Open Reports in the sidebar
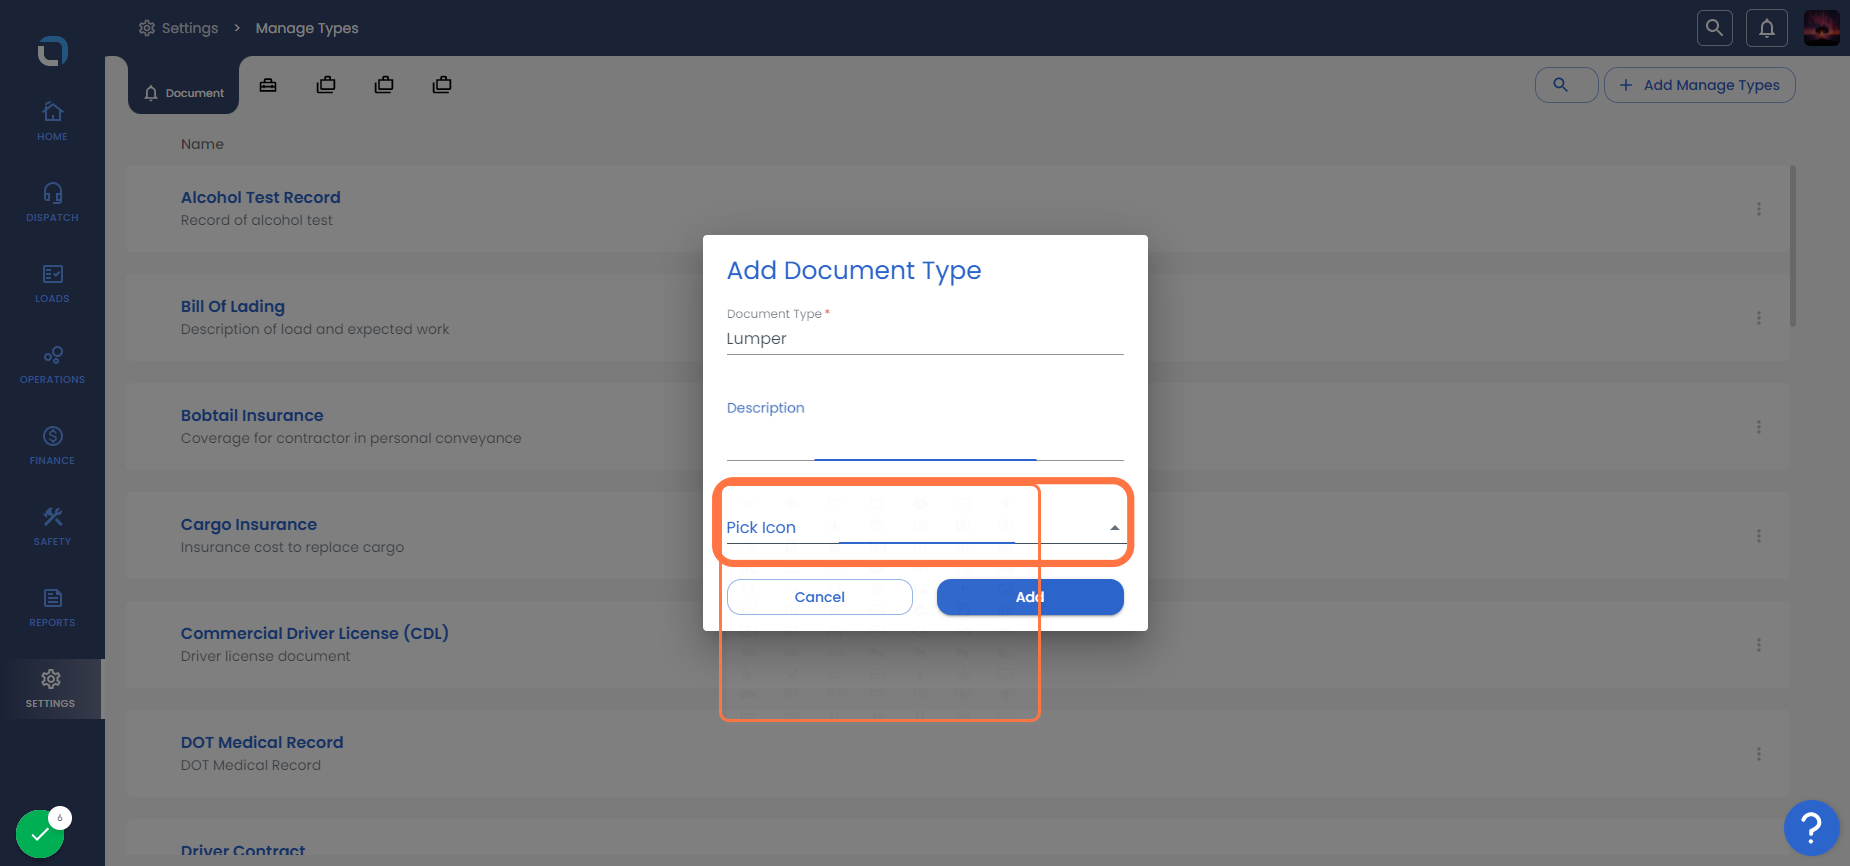Screen dimensions: 1850x866 pyautogui.click(x=52, y=607)
